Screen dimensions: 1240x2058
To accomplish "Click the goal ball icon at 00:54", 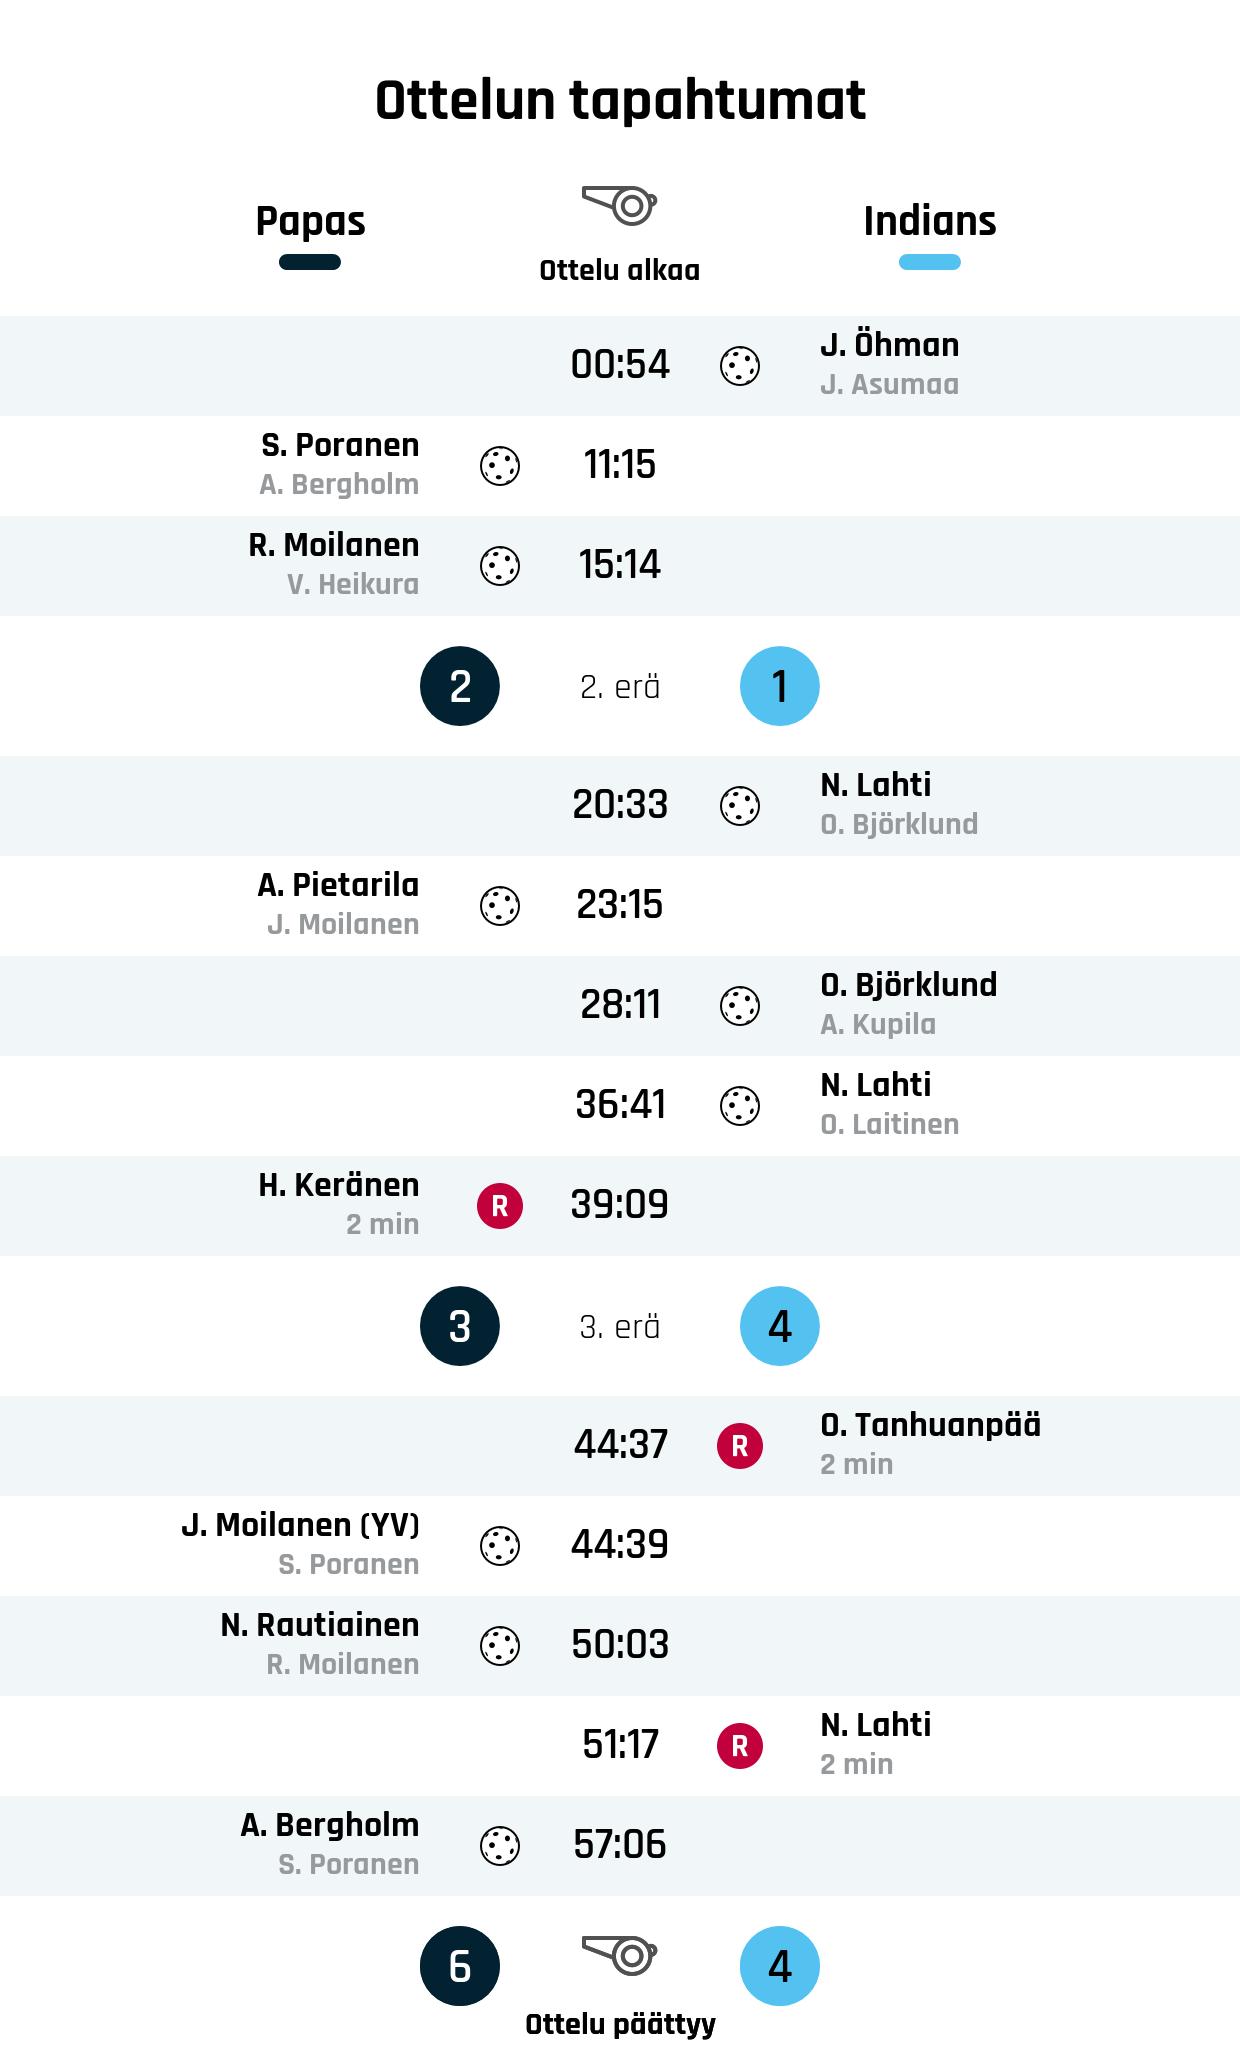I will click(x=740, y=366).
